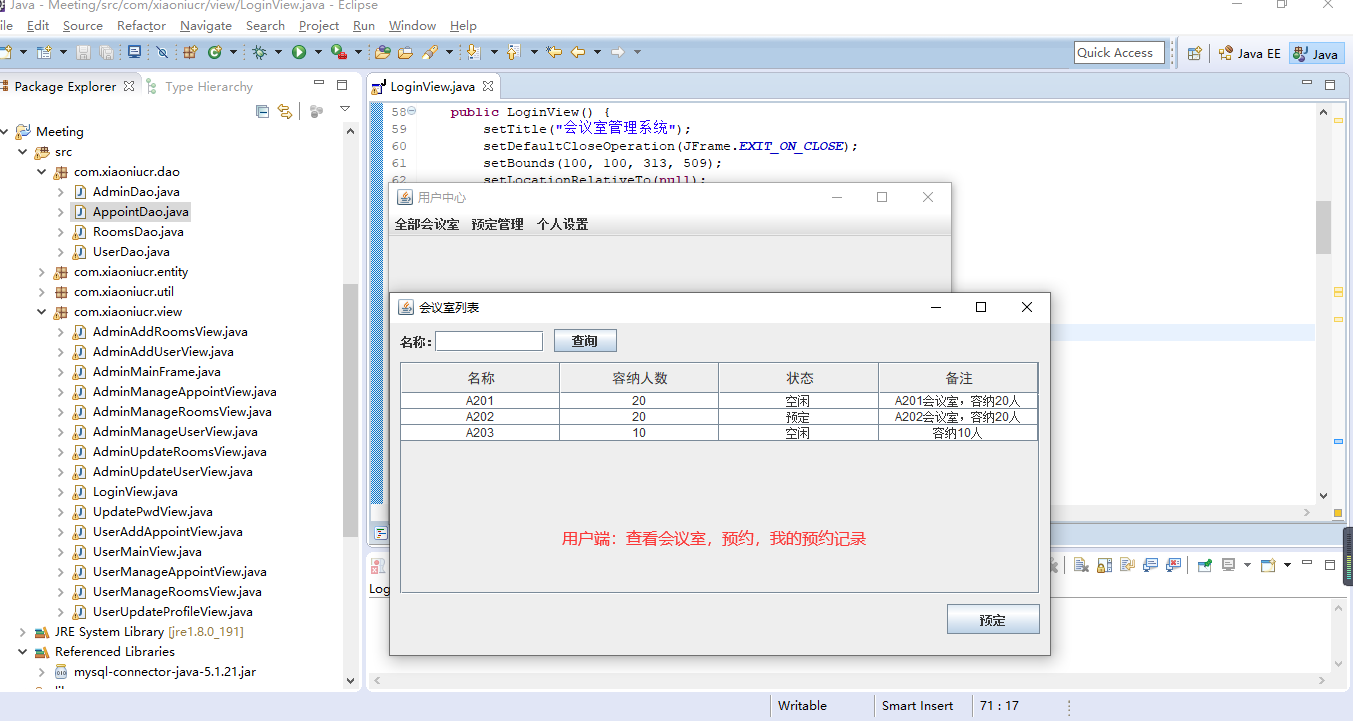Viewport: 1353px width, 721px height.
Task: Click the Clear Console icon
Action: 1081,565
